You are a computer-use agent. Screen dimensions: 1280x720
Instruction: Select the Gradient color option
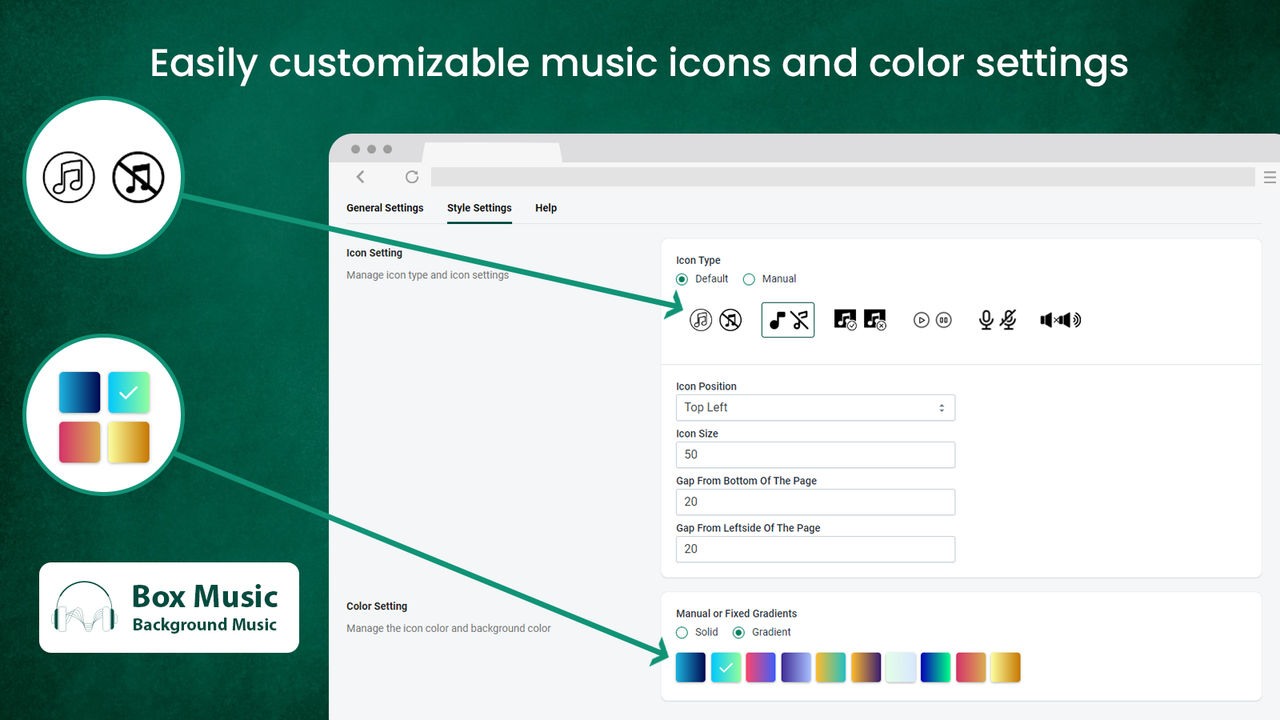tap(739, 632)
